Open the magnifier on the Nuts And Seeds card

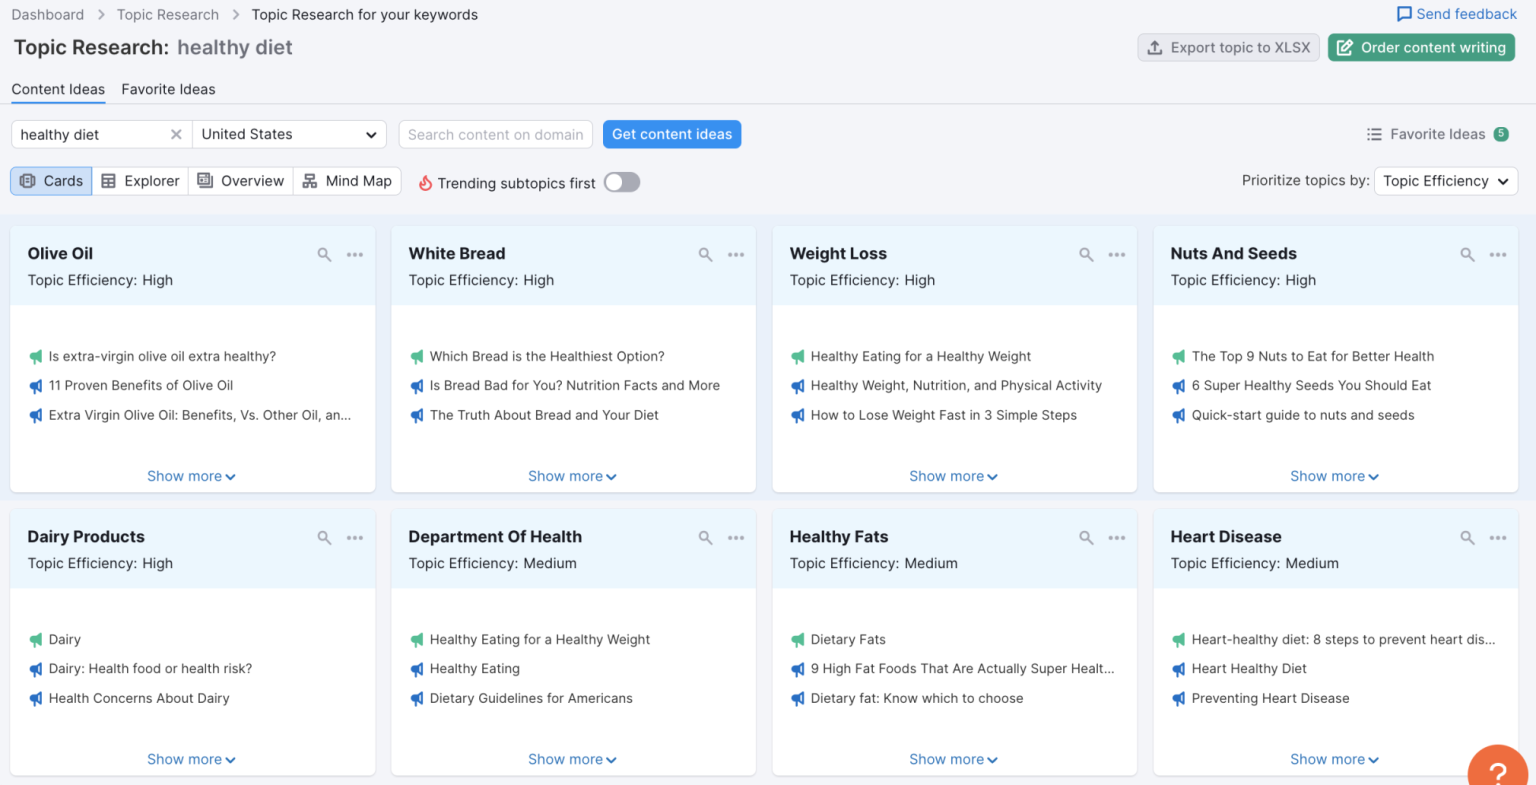pyautogui.click(x=1467, y=254)
